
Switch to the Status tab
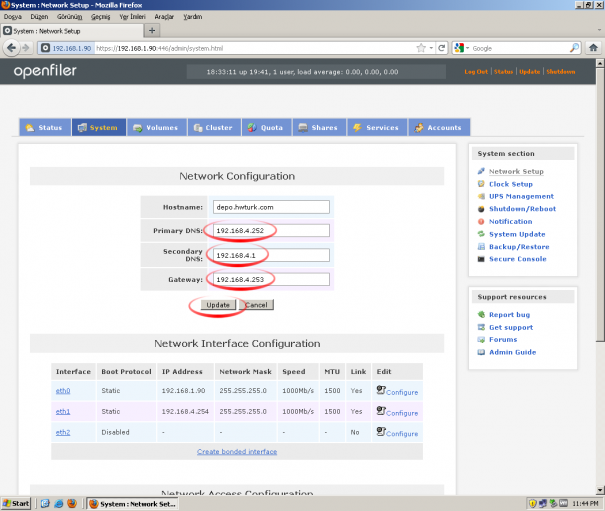point(45,127)
